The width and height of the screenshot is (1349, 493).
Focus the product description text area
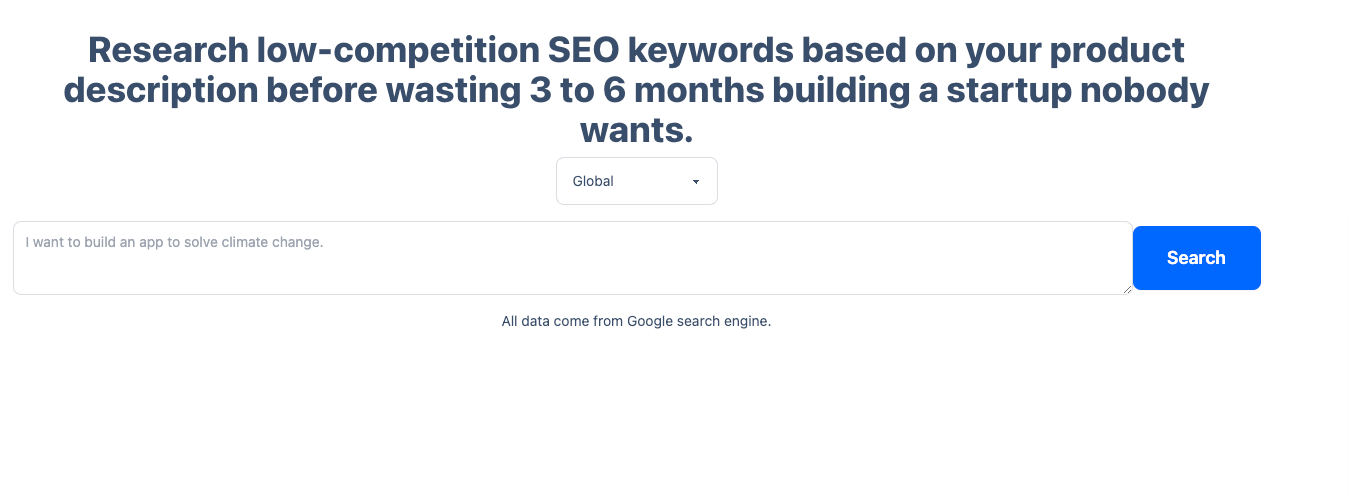coord(573,258)
